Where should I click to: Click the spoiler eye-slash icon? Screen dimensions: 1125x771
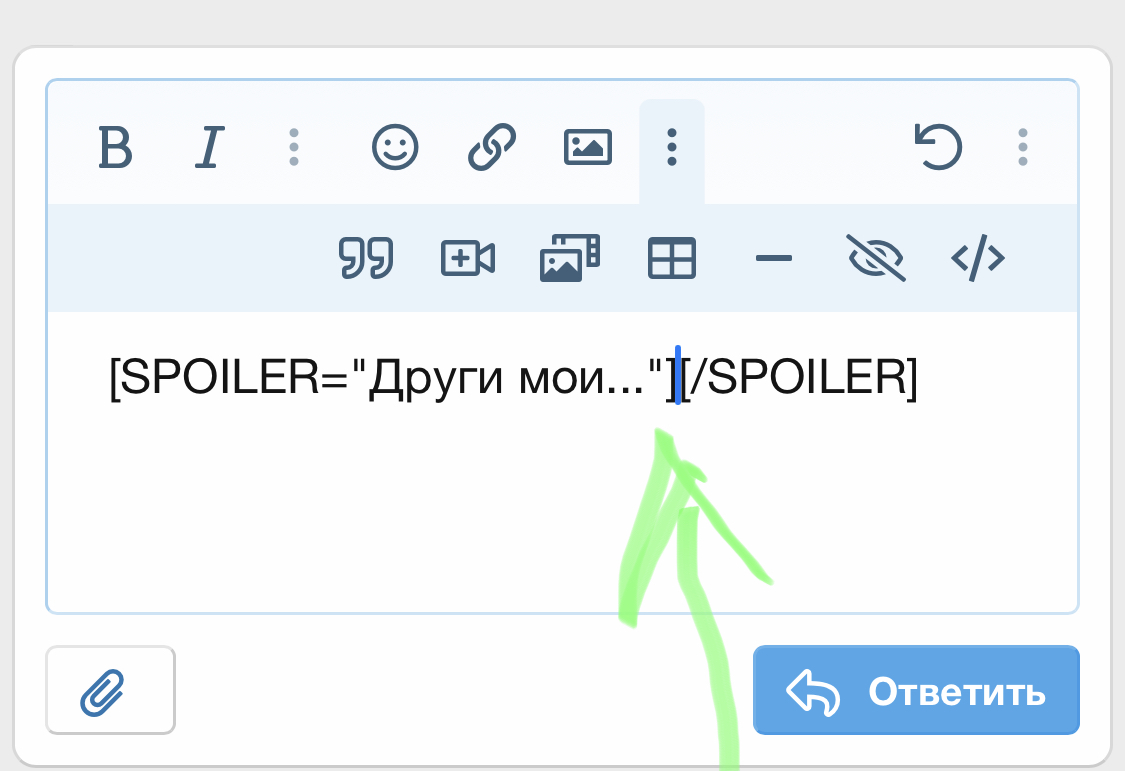click(876, 259)
